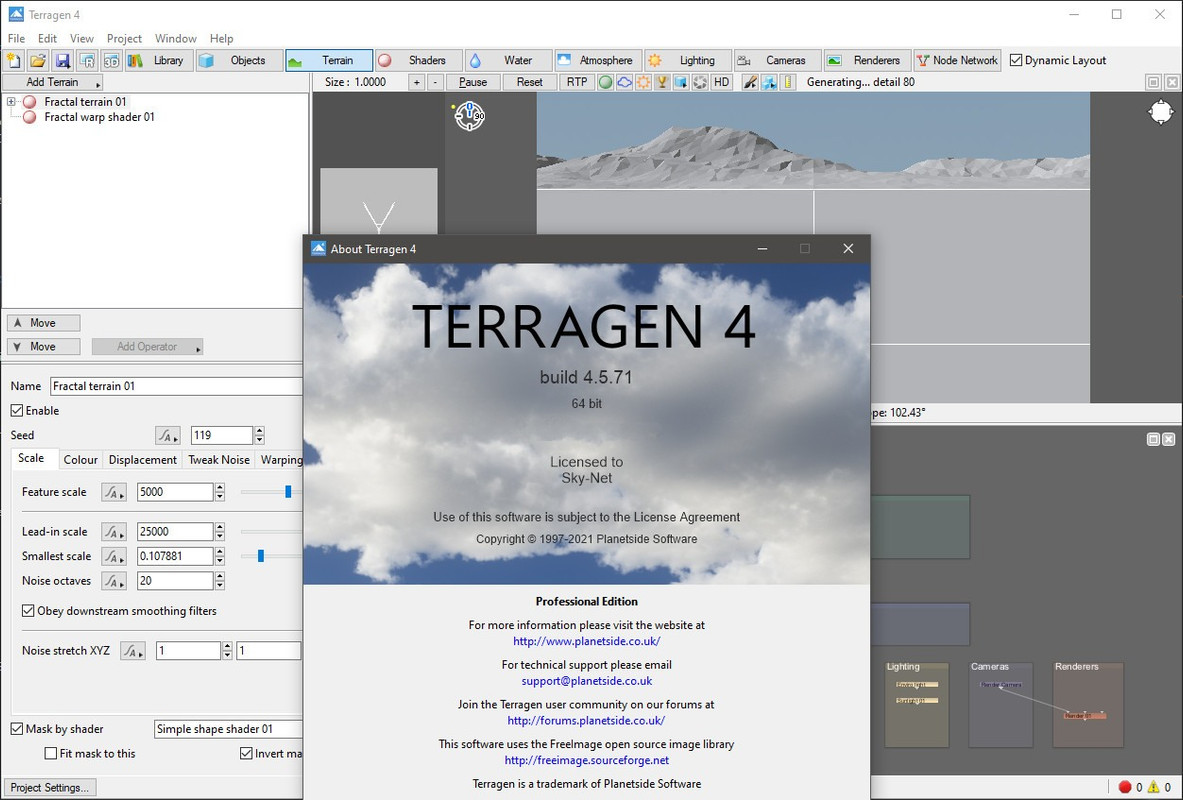1183x800 pixels.
Task: Open Noise octaves animation button menu
Action: [114, 581]
